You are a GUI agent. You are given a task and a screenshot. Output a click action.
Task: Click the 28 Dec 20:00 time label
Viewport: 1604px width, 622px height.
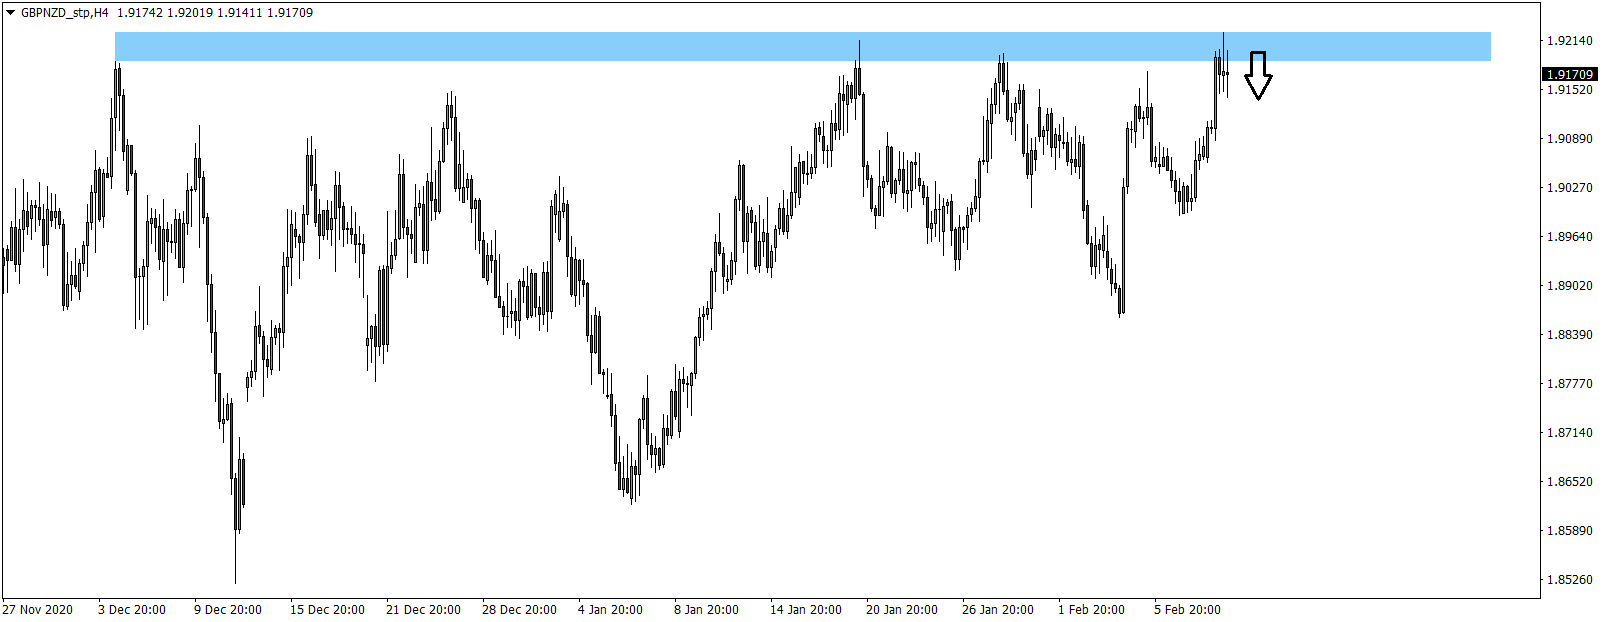(x=519, y=610)
